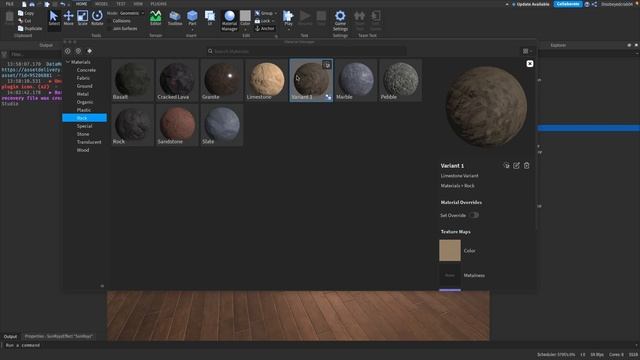Select the Concrete category

pos(86,70)
